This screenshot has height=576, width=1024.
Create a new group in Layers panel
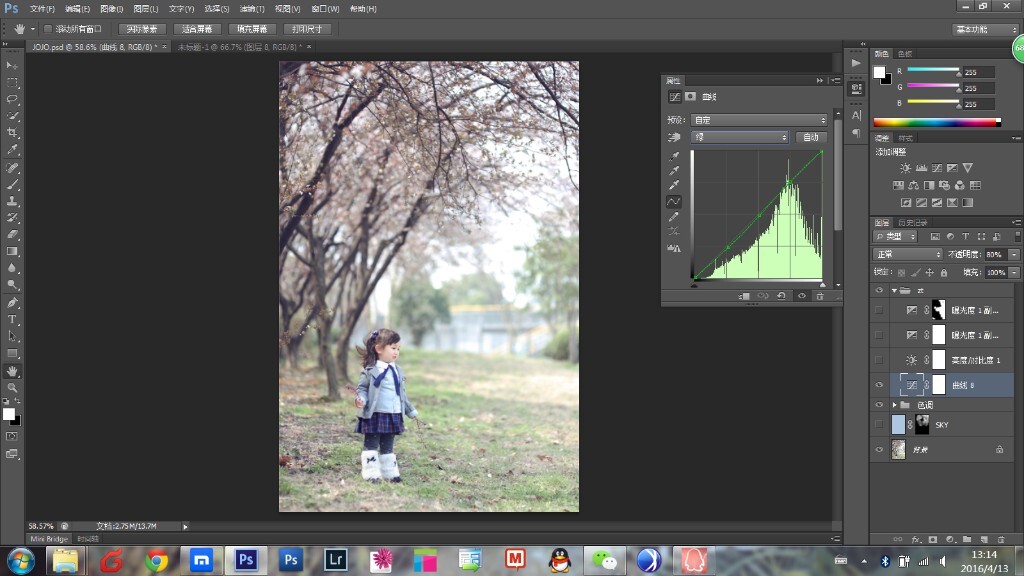click(x=967, y=539)
